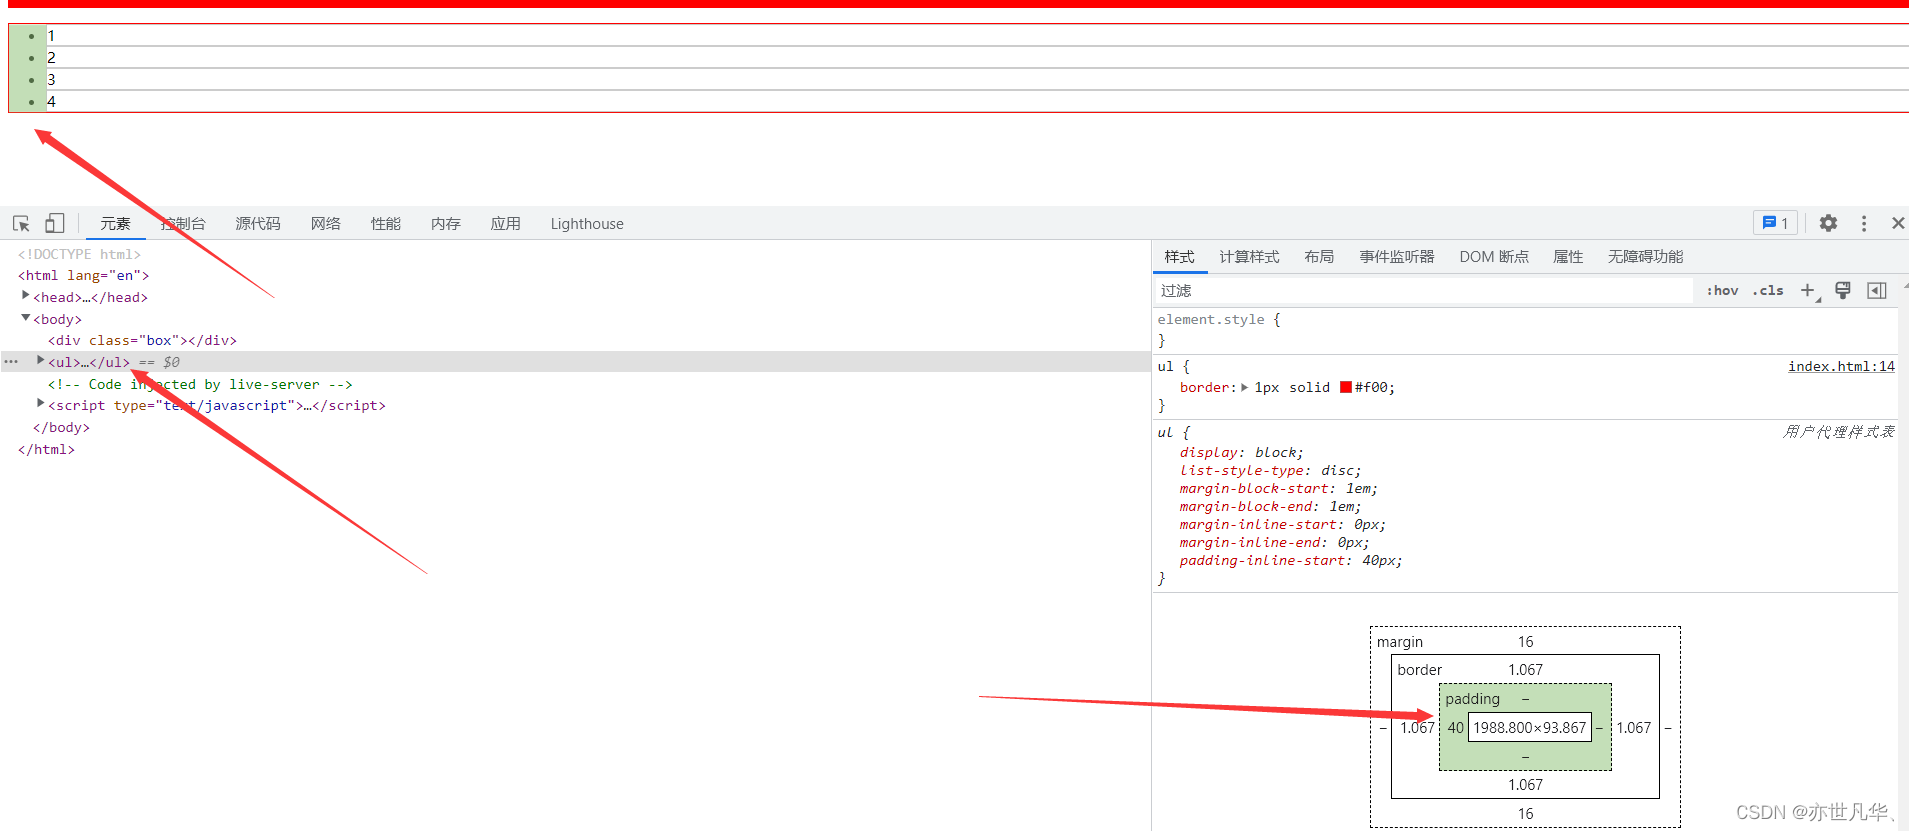The width and height of the screenshot is (1909, 831).
Task: Select the 布局 subtab
Action: (x=1319, y=257)
